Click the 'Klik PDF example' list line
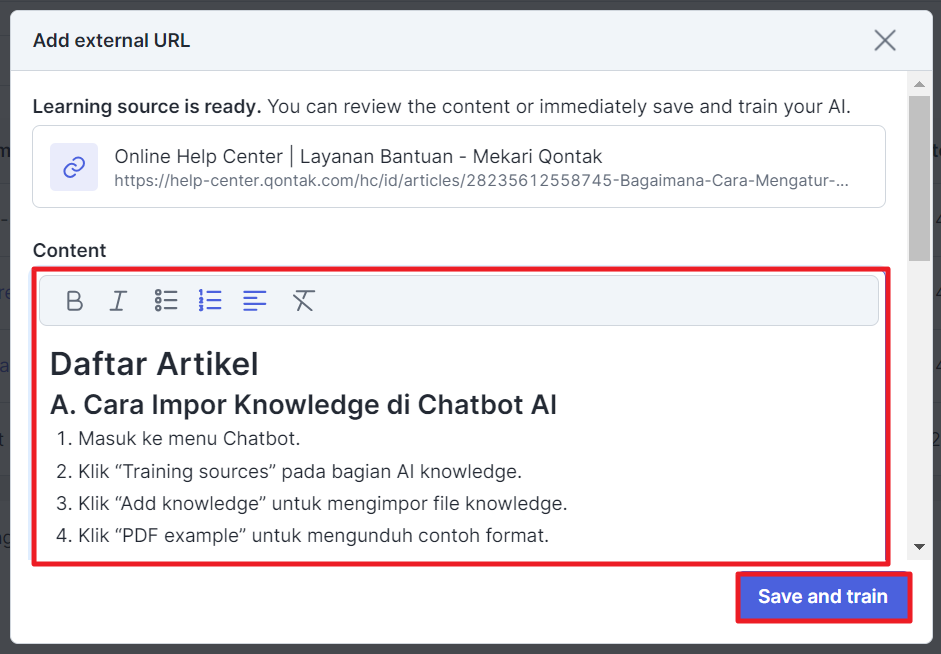The height and width of the screenshot is (654, 941). click(313, 536)
